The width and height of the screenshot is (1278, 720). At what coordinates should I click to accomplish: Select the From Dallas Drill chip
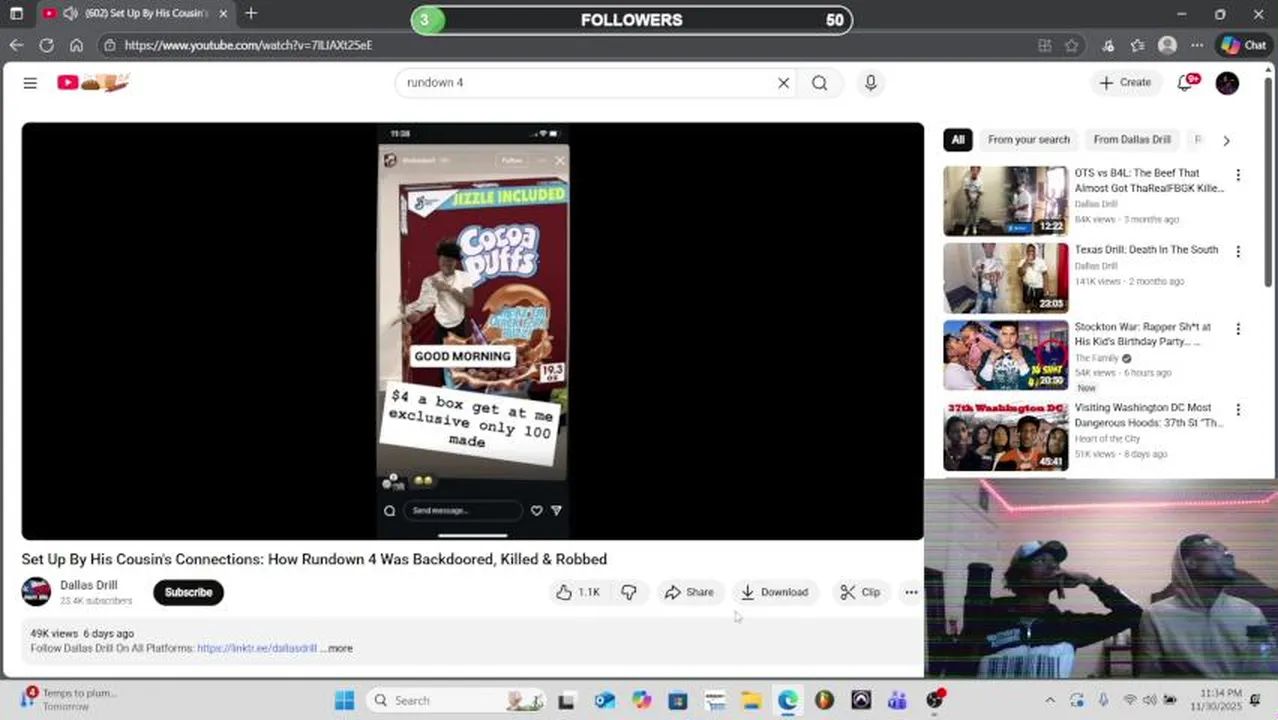point(1132,140)
